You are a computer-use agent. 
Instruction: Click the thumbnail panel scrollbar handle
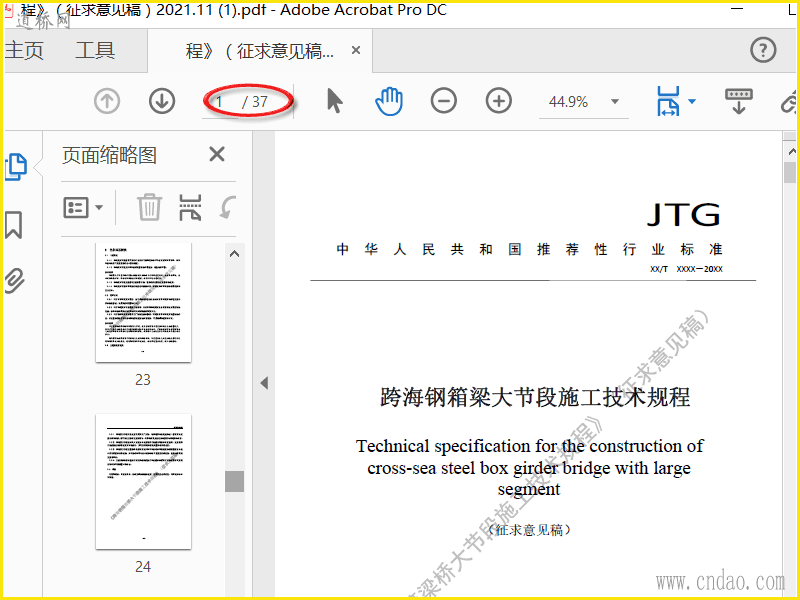tap(234, 481)
